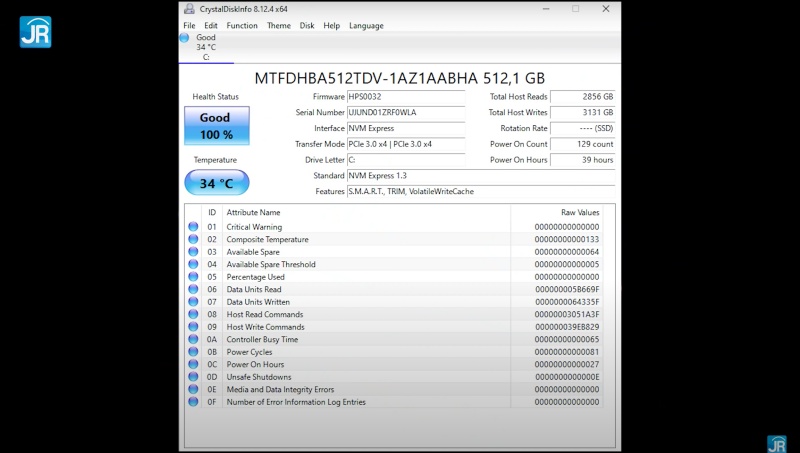The image size is (800, 453).
Task: Click the status orb beside Composite Temperature
Action: [x=193, y=240]
